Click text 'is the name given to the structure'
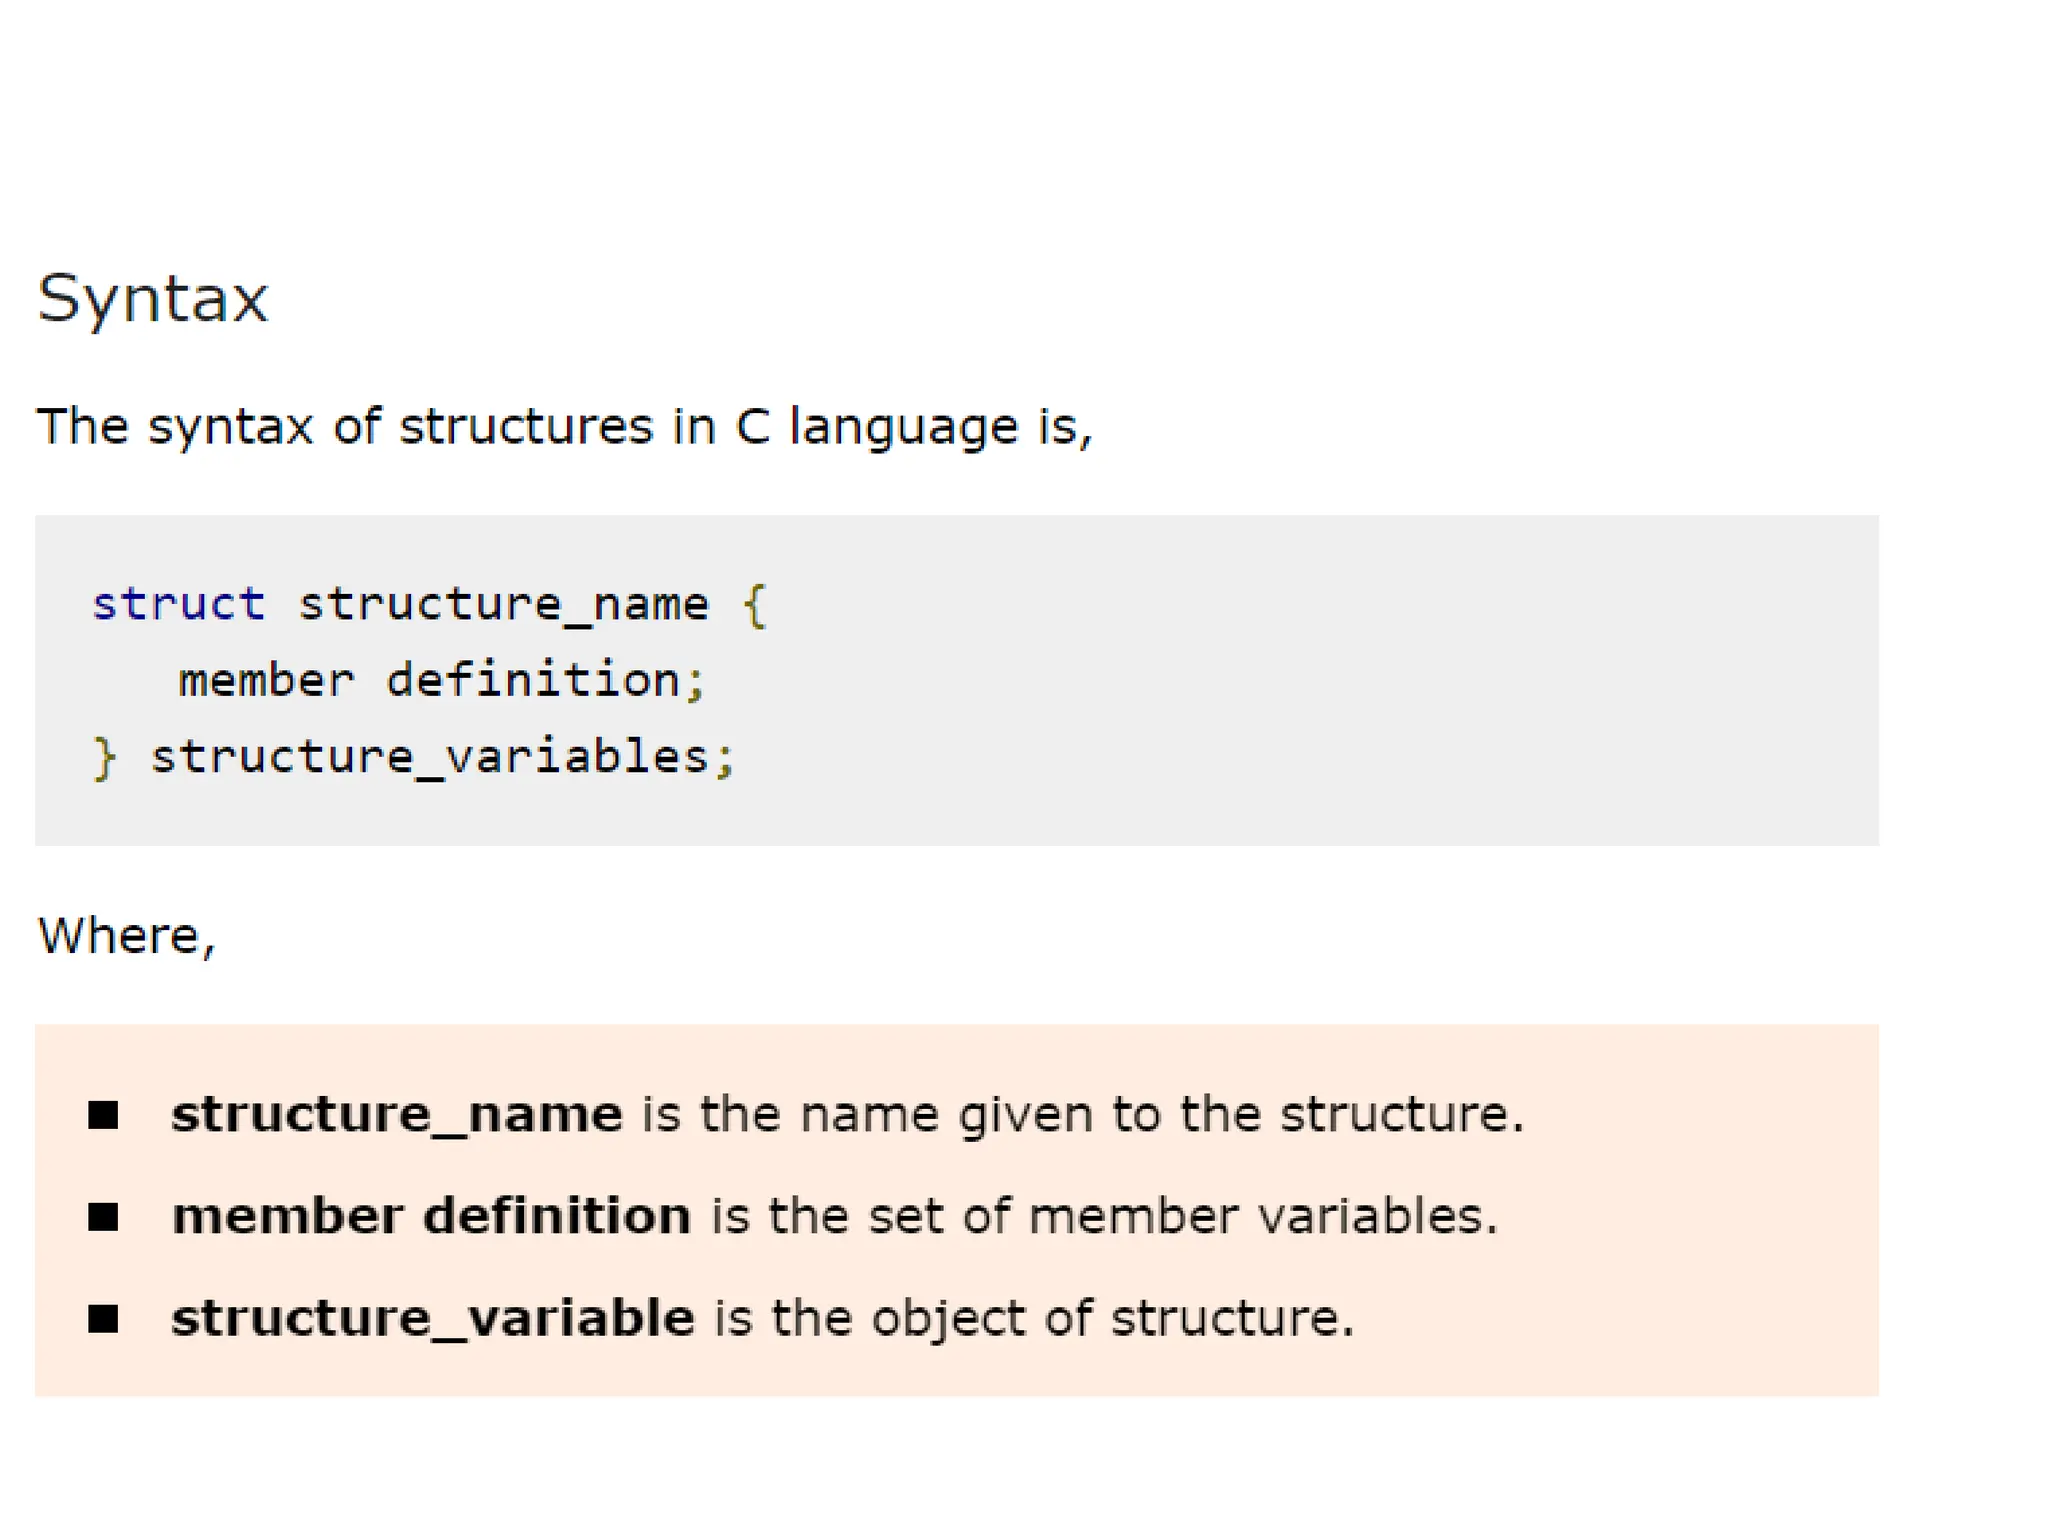The image size is (2048, 1536). (1080, 1114)
